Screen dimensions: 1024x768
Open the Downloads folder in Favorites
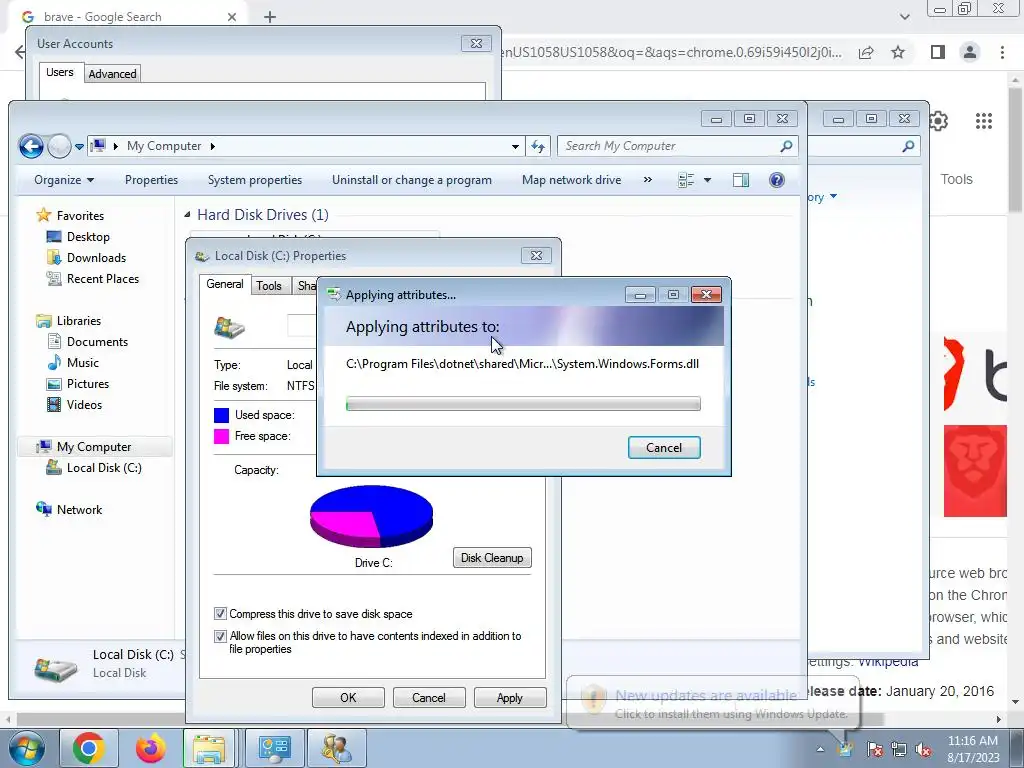(x=96, y=257)
